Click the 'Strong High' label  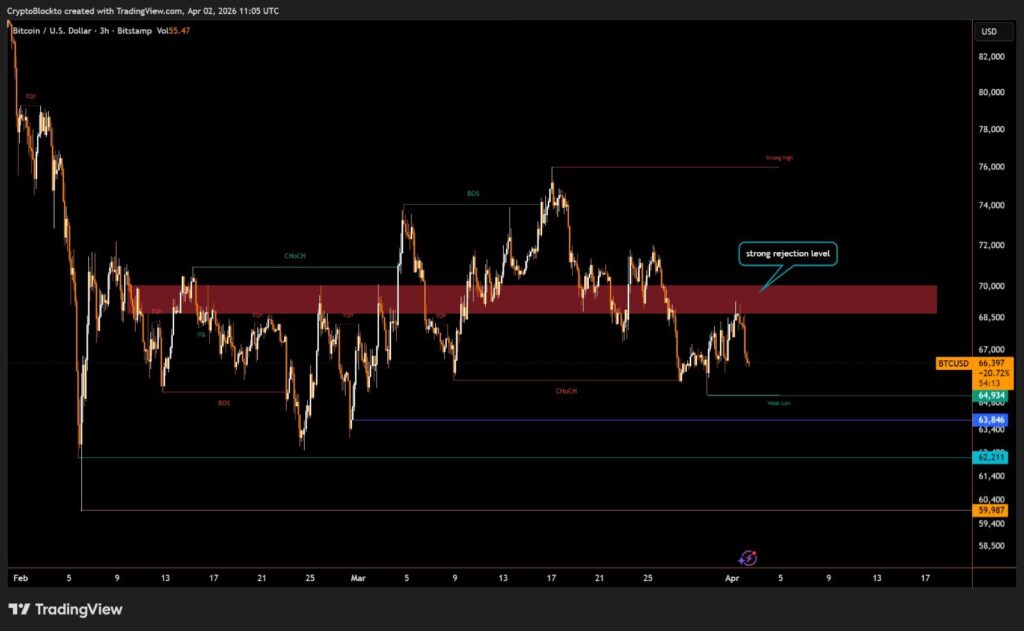point(779,158)
